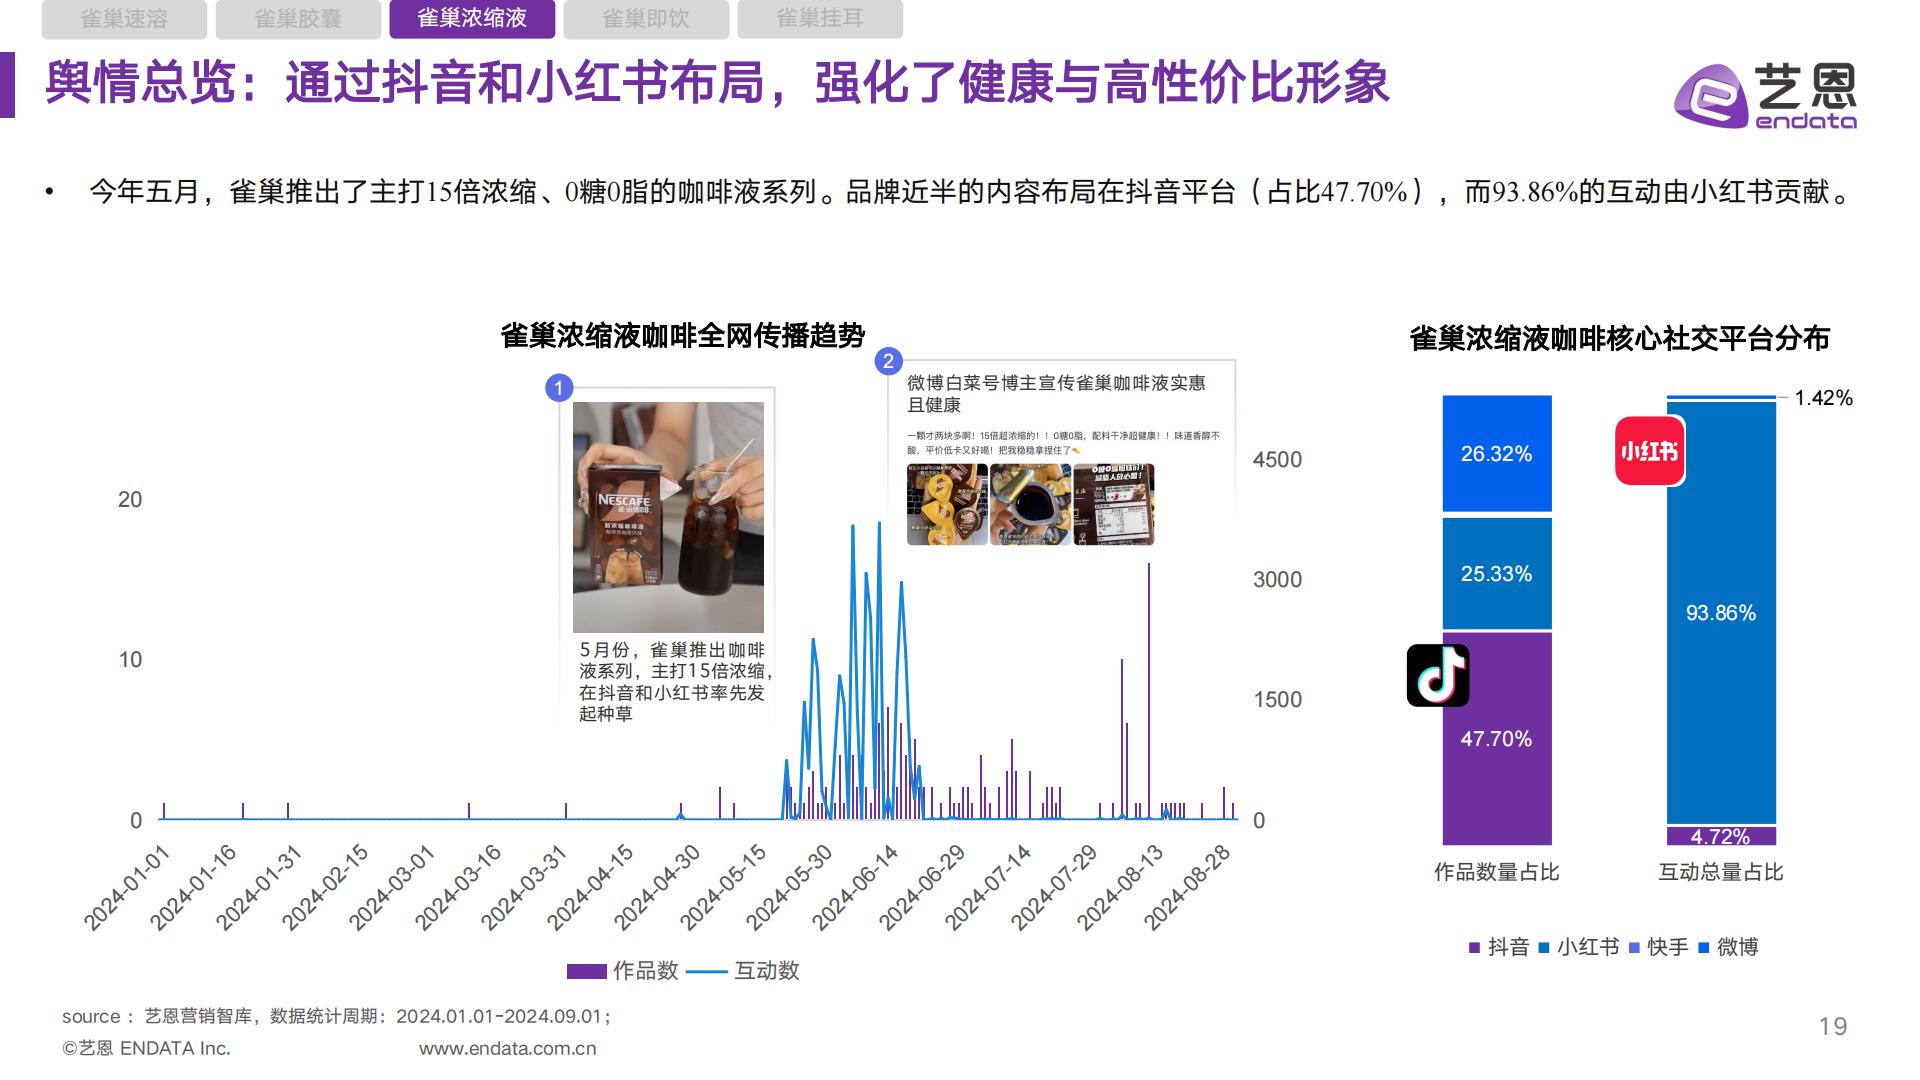Click numbered marker 1 on the trend chart
The height and width of the screenshot is (1080, 1920).
(559, 387)
